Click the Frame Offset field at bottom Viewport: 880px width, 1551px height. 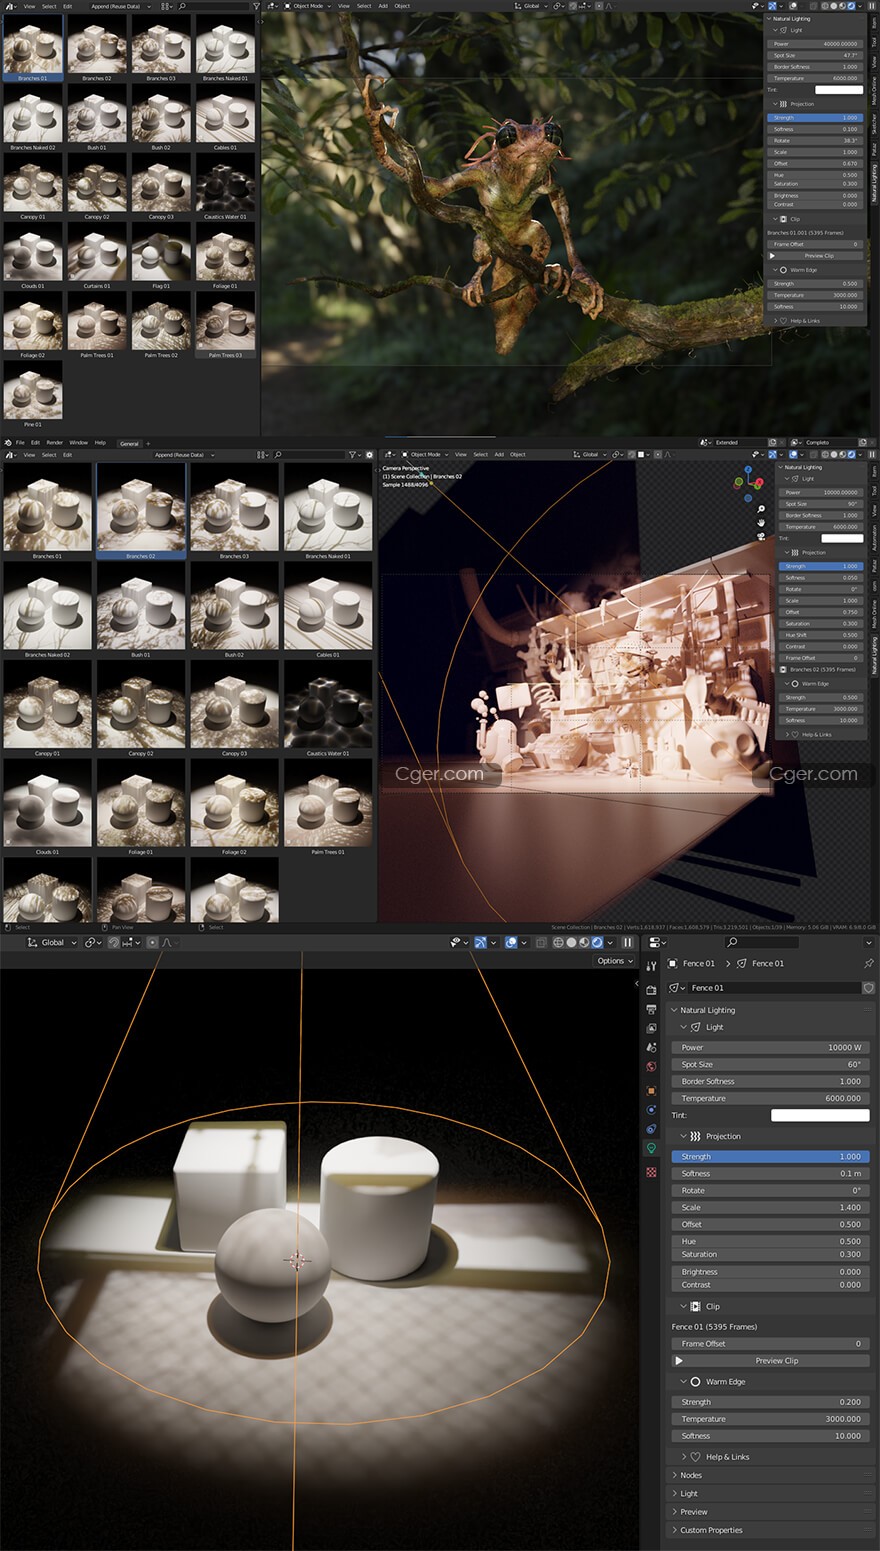point(770,1344)
